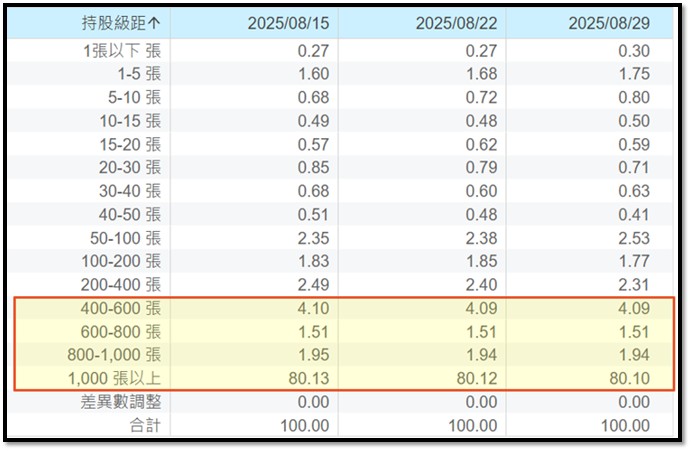Click the 2.35 value in 50-100 張 row
691x451 pixels.
pyautogui.click(x=313, y=239)
